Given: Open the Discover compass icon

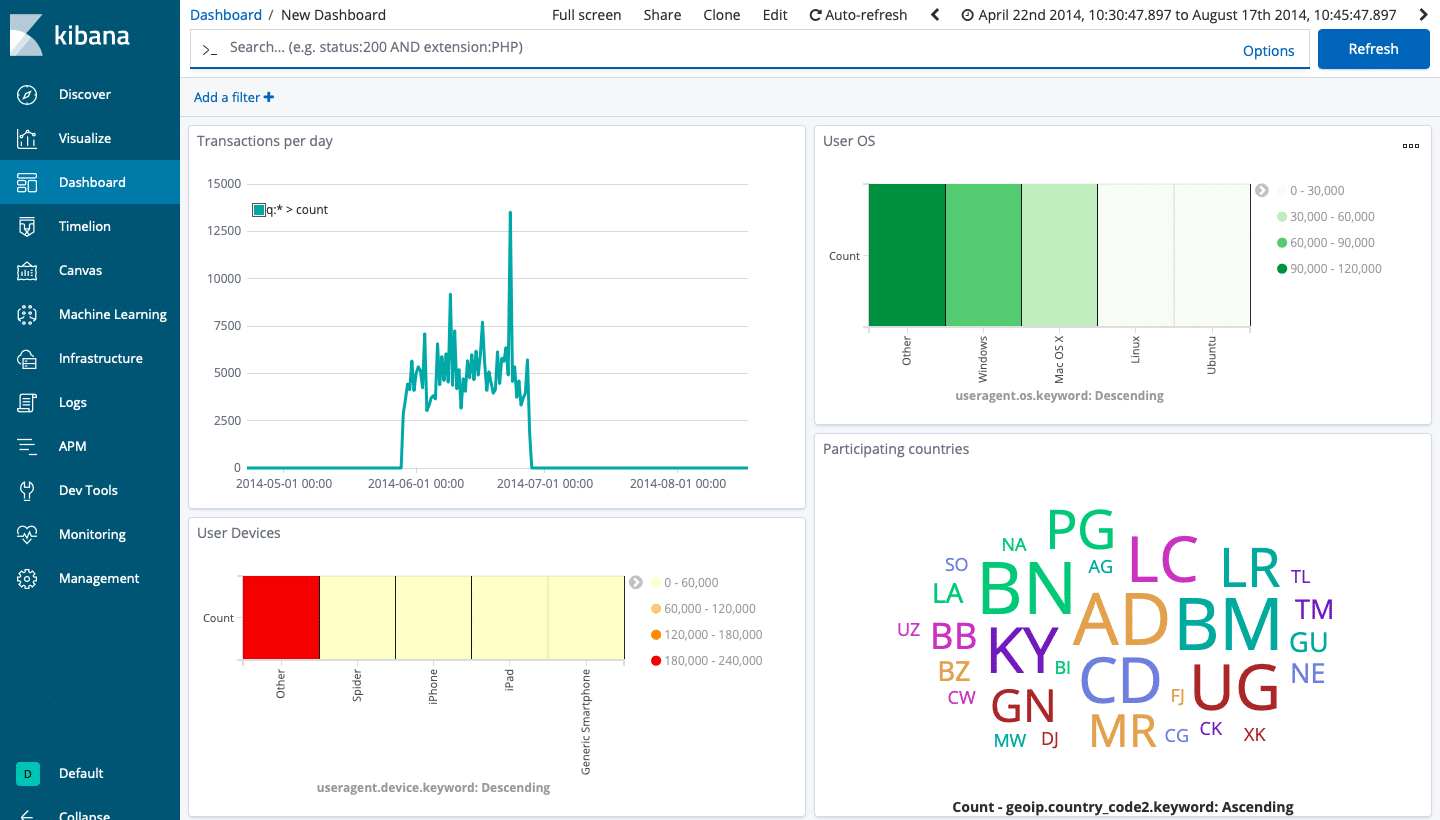Looking at the screenshot, I should (x=27, y=94).
